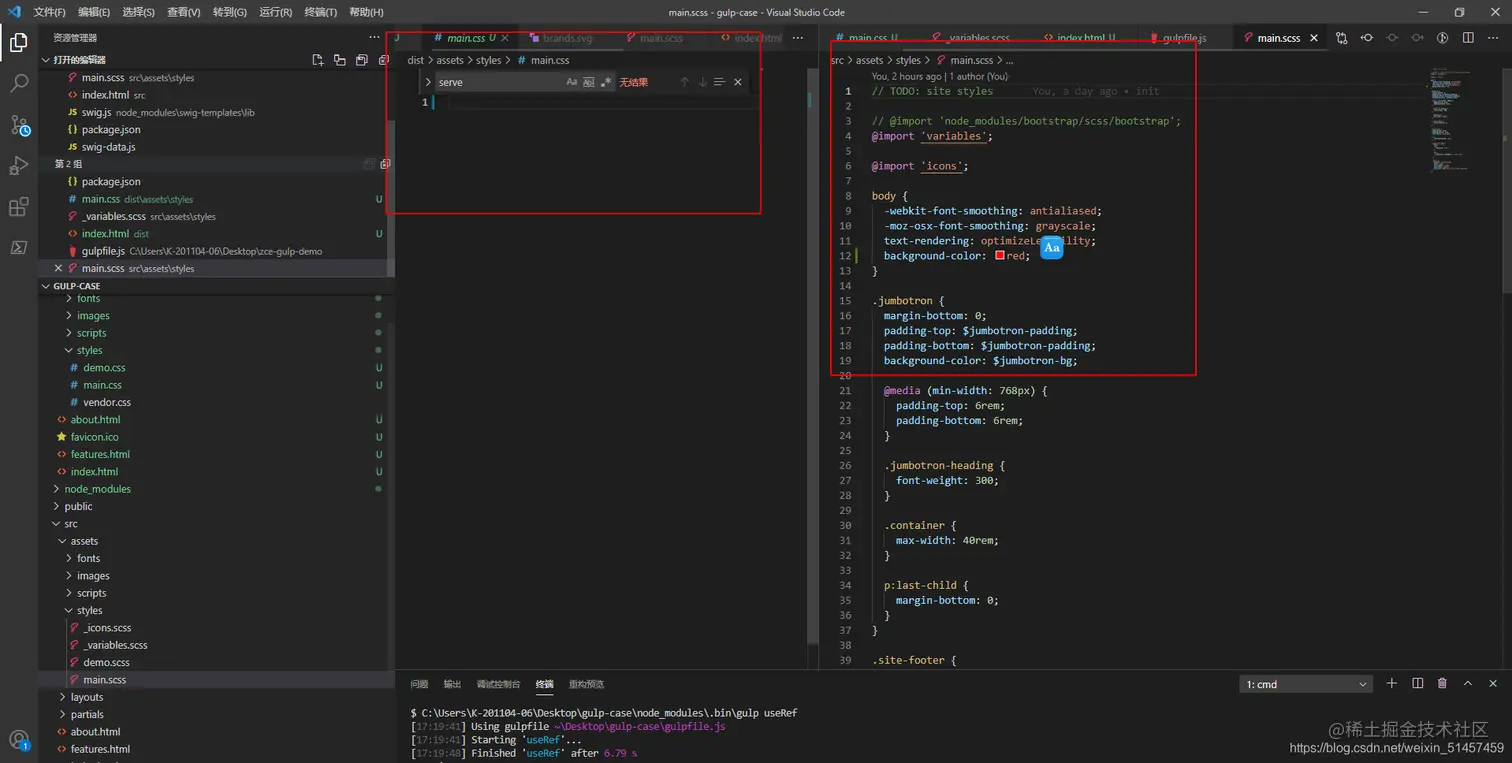The width and height of the screenshot is (1512, 763).
Task: Click the new untitled file icon
Action: [x=318, y=60]
